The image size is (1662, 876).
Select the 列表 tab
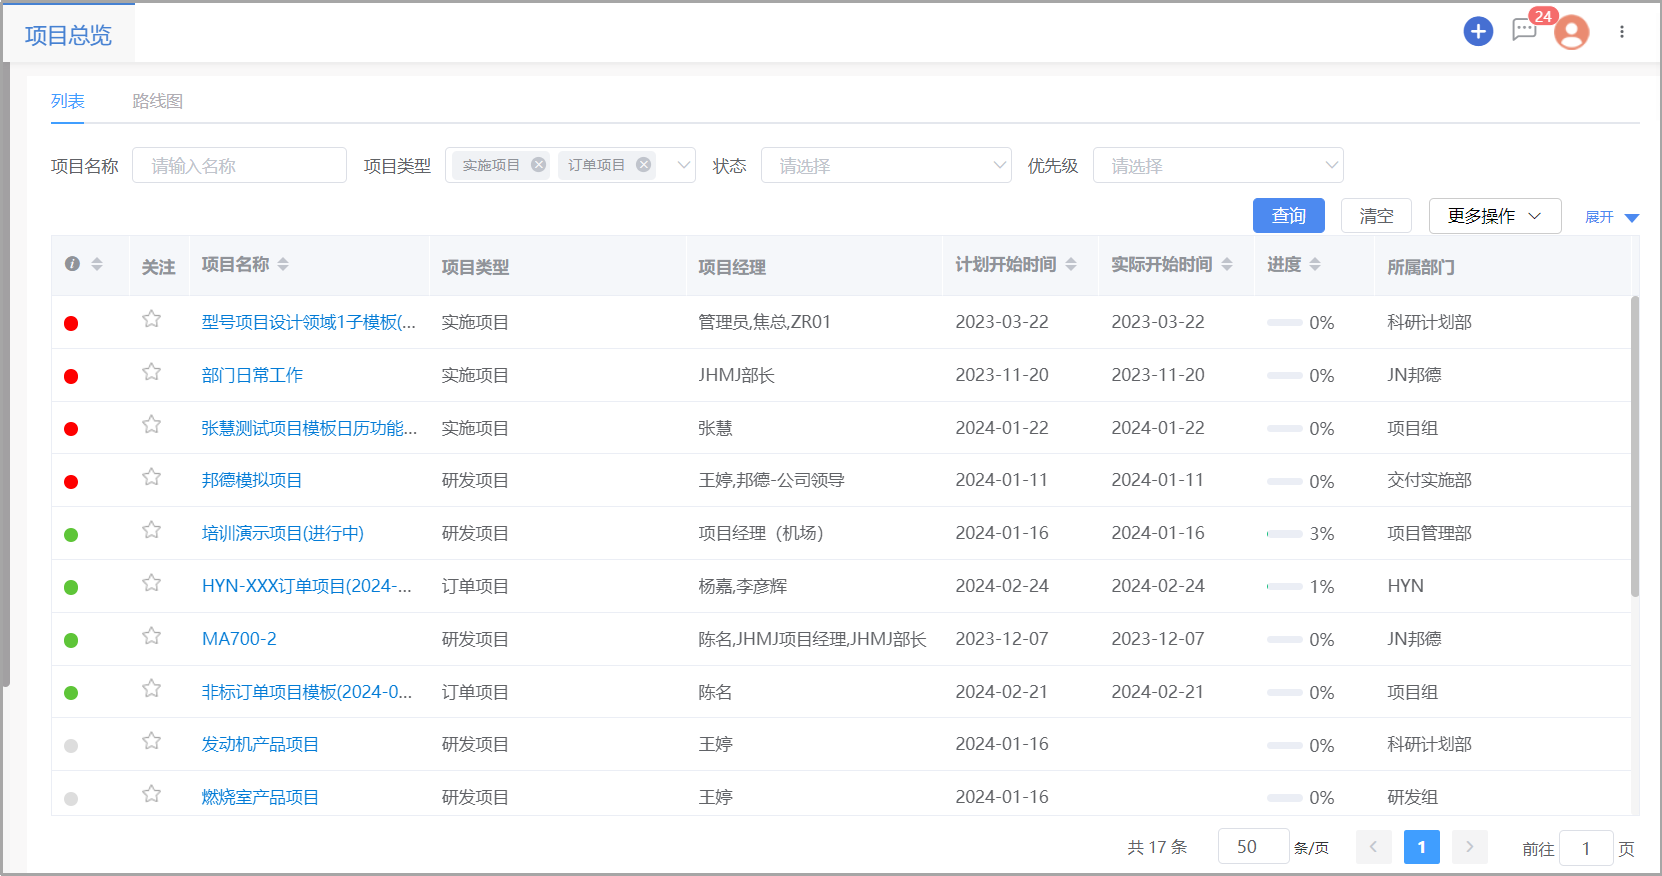tap(68, 101)
